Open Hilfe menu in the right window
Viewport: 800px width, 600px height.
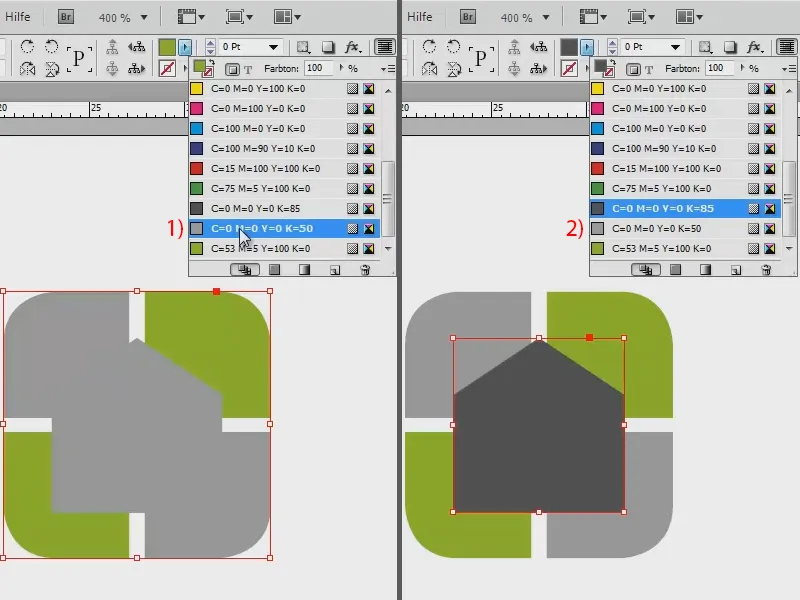tap(419, 17)
